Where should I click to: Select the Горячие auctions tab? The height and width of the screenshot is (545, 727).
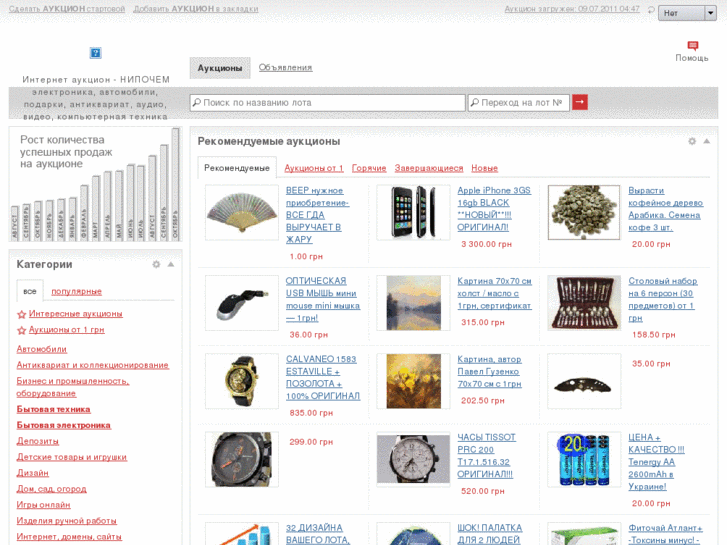coord(369,168)
